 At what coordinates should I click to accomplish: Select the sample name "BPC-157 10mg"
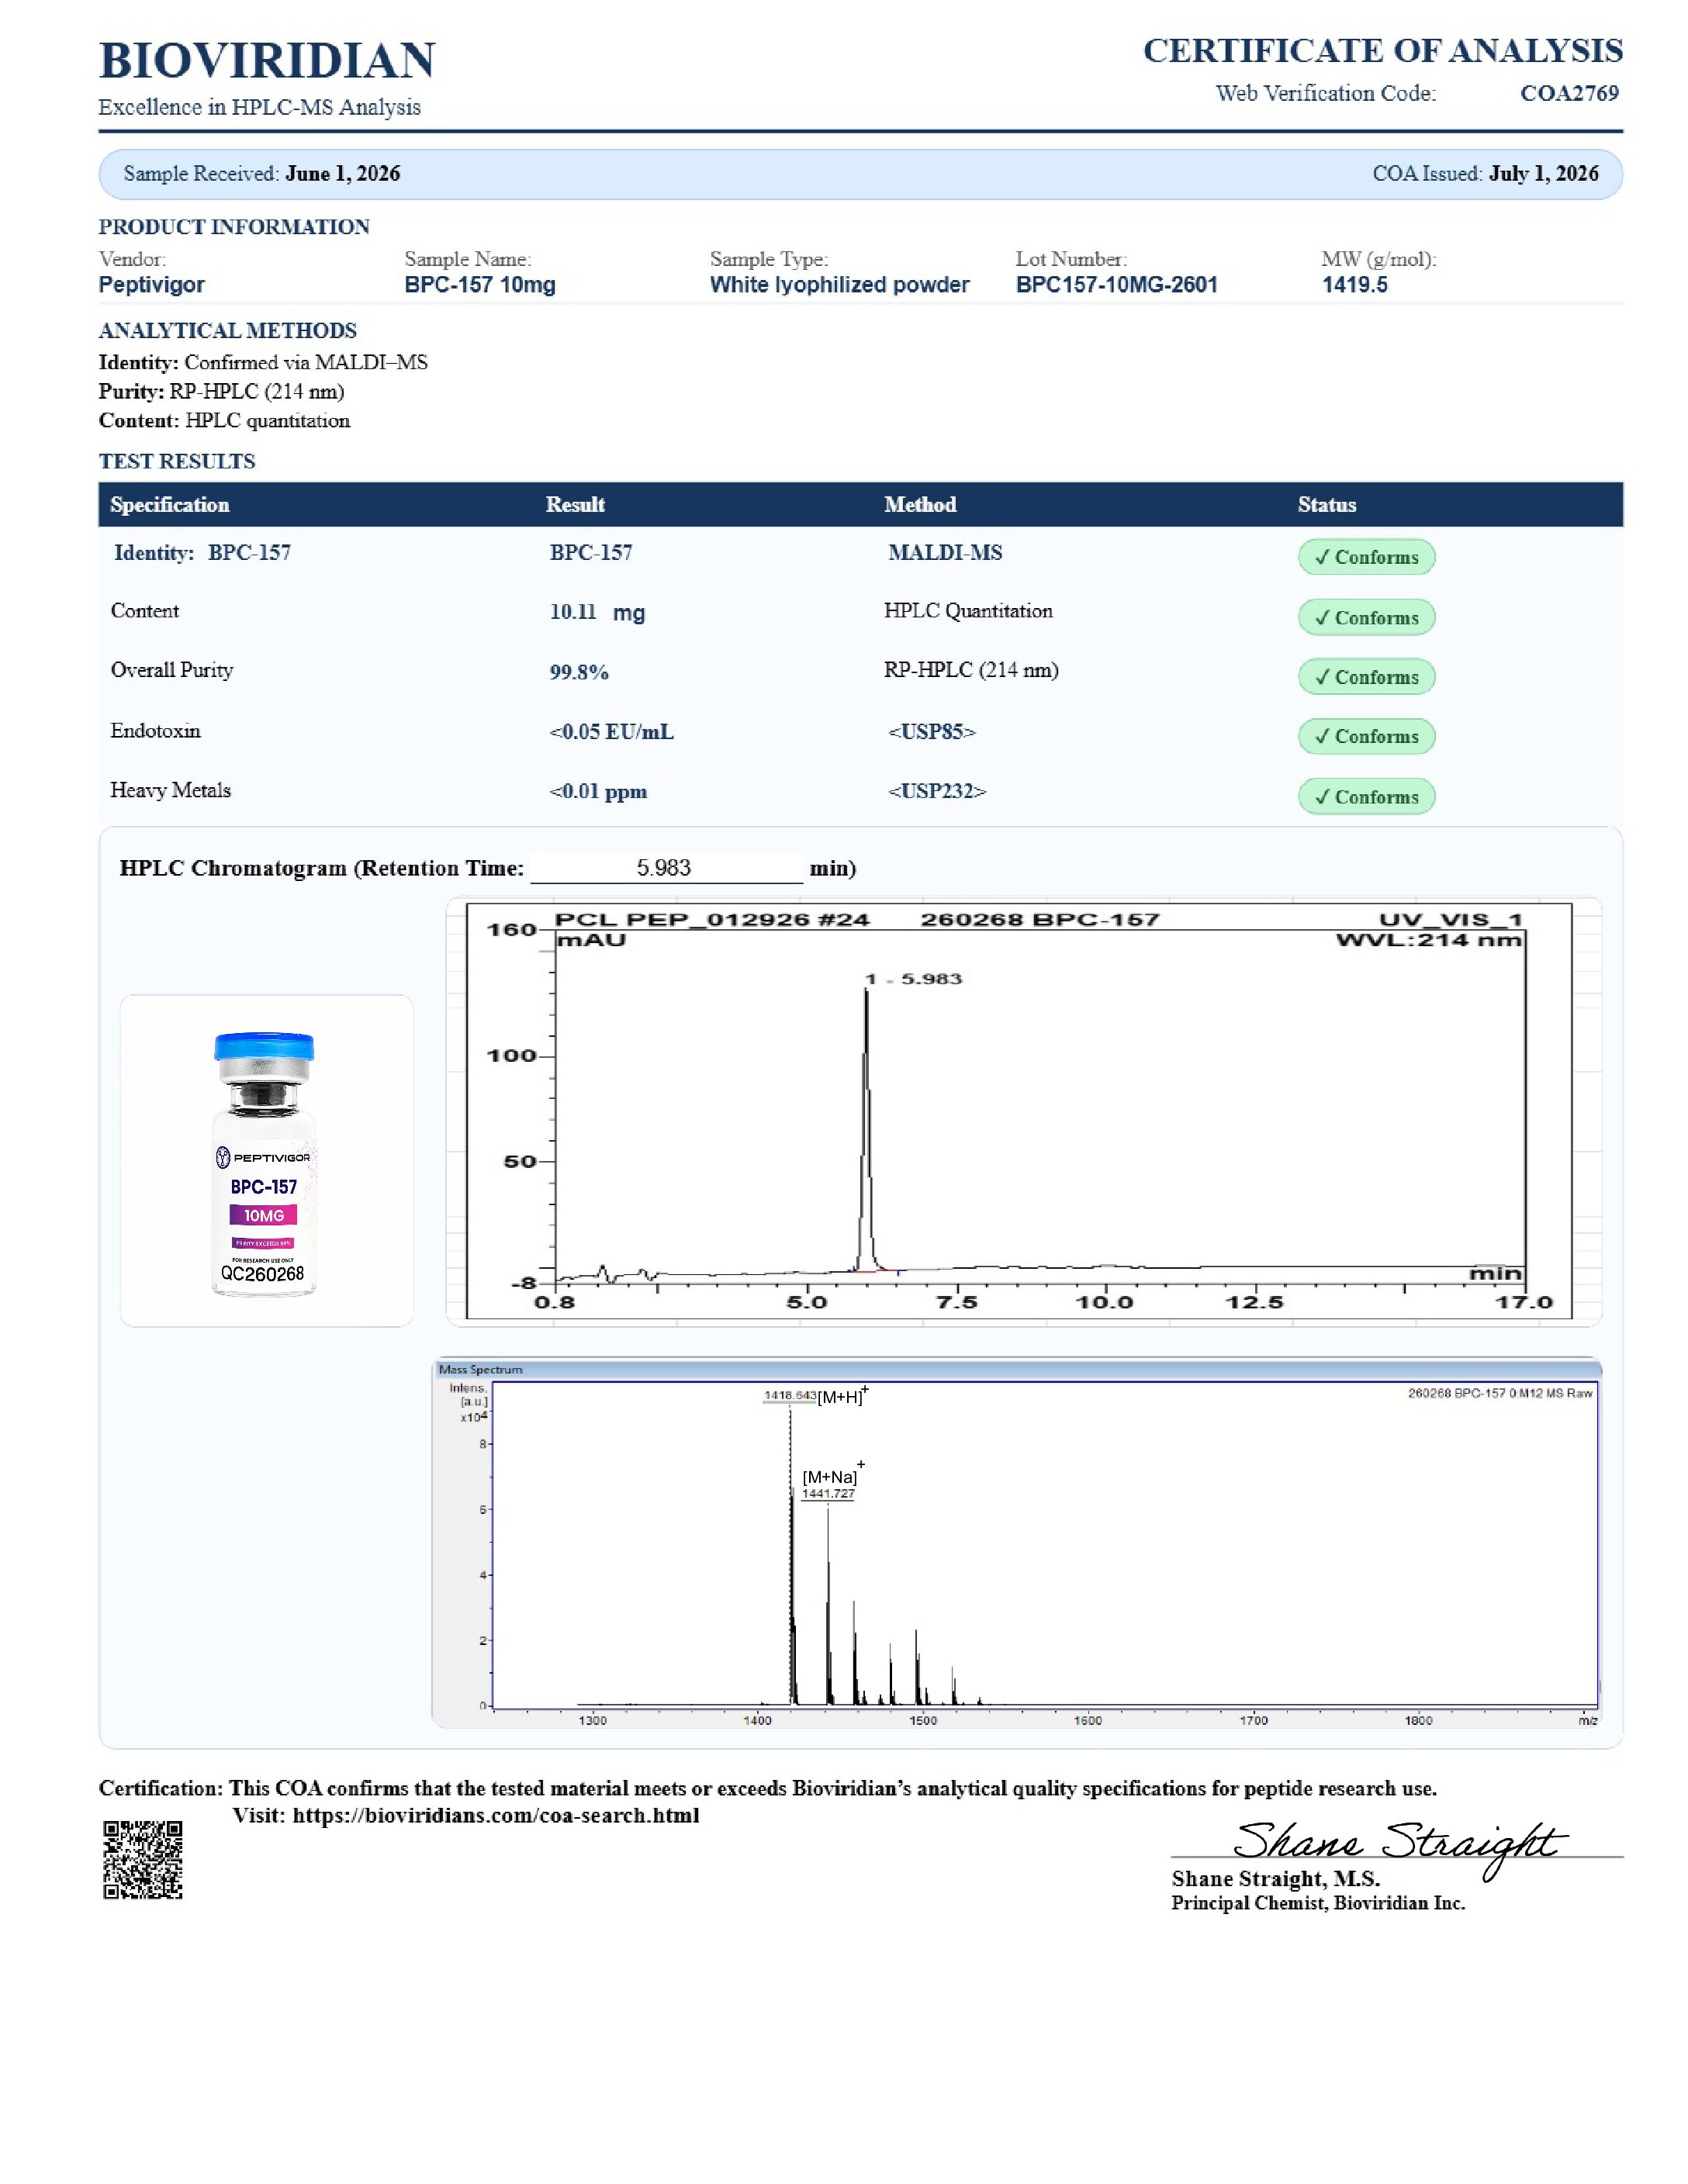point(480,285)
